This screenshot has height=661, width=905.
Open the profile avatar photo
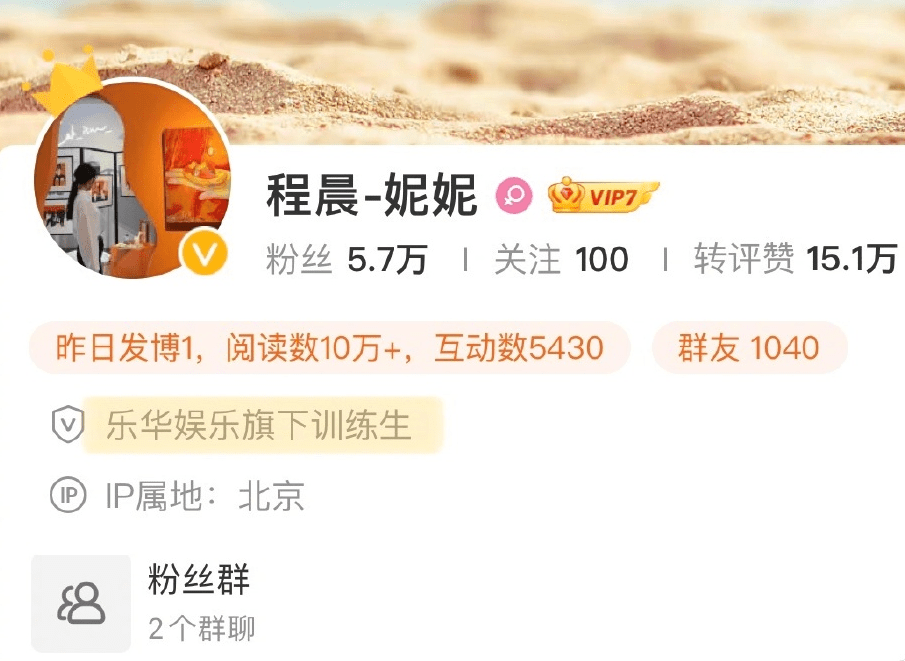coord(132,180)
